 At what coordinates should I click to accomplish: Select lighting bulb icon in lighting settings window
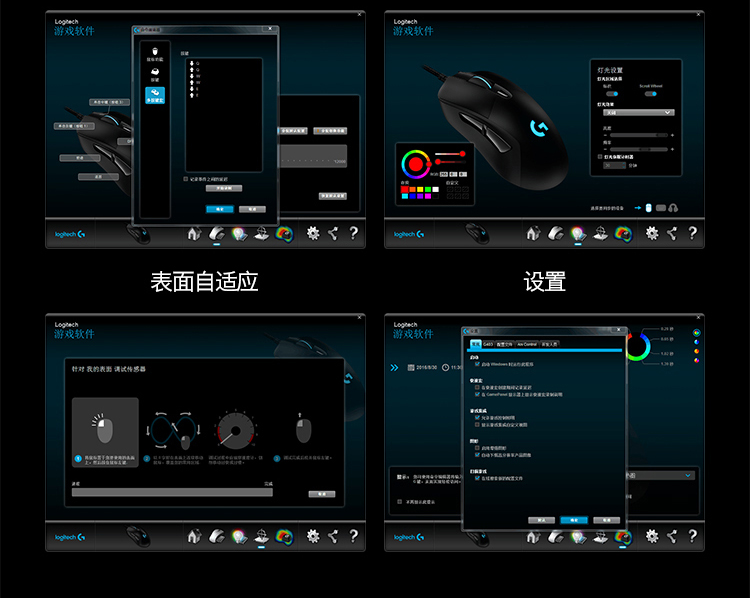tap(578, 233)
